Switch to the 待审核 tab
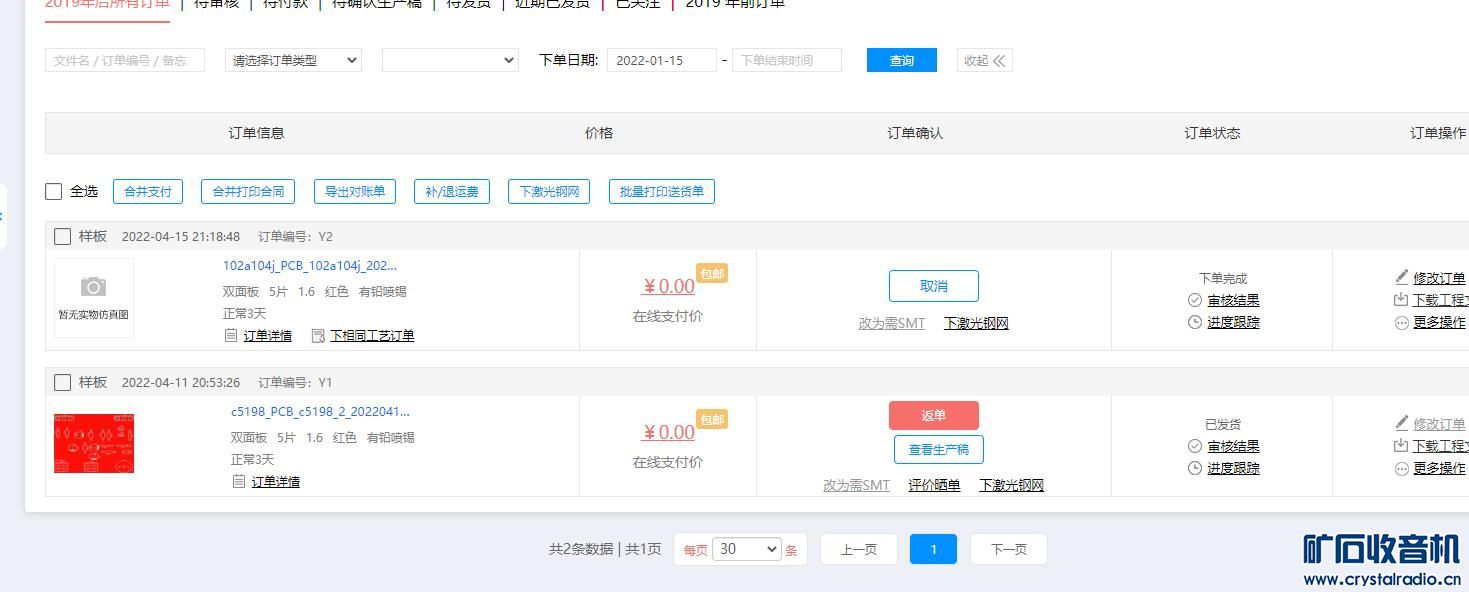The image size is (1469, 592). click(216, 4)
